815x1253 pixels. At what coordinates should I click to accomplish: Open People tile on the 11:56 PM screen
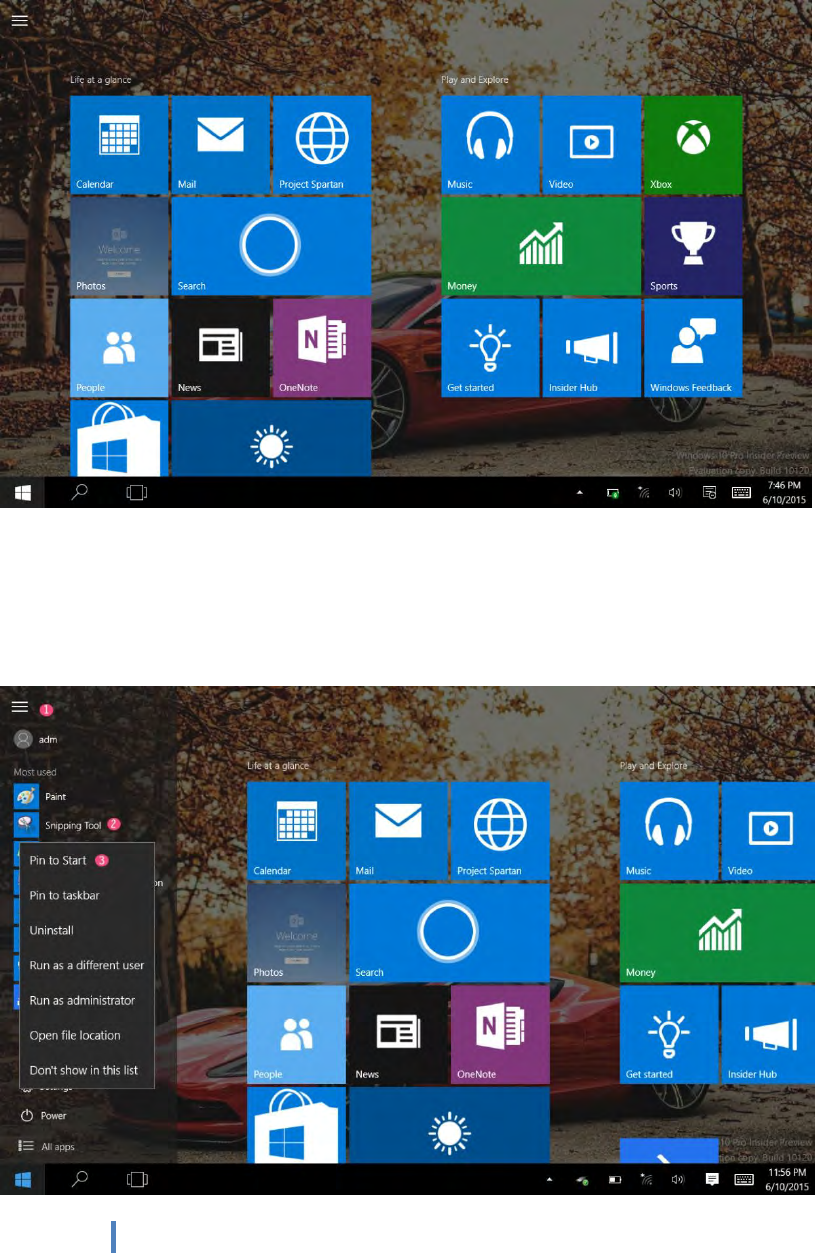point(296,1034)
